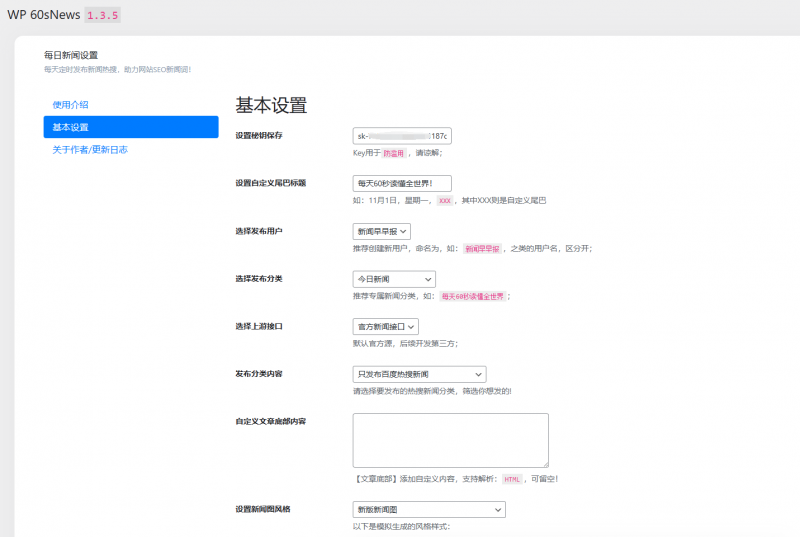
Task: Click the 设置秘钥保存 label
Action: (x=259, y=136)
